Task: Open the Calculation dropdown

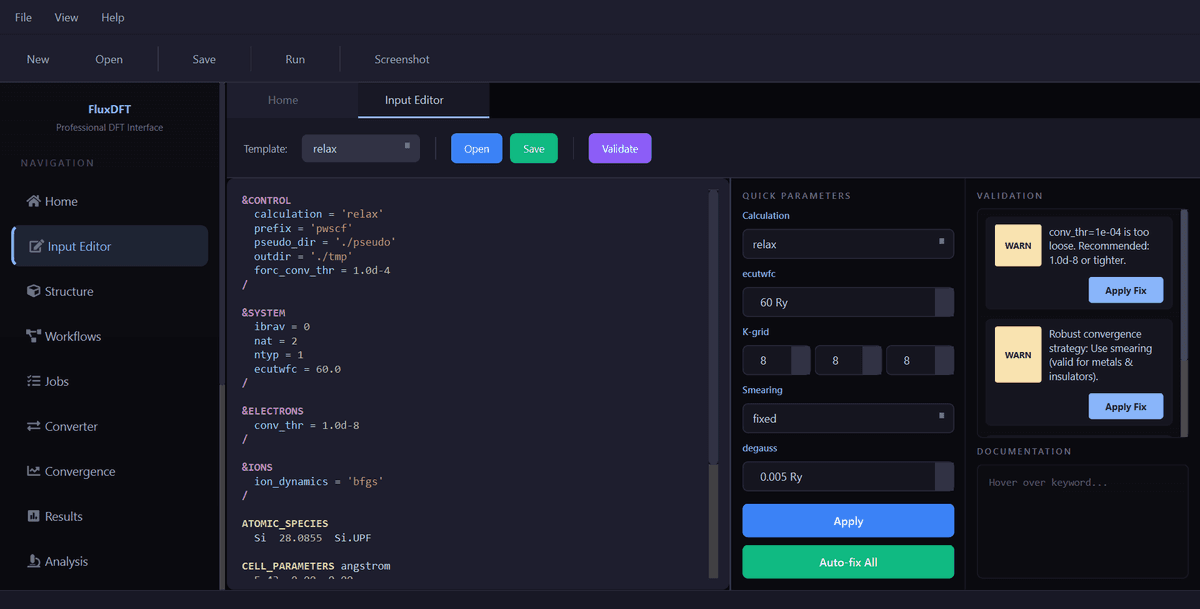Action: (x=847, y=244)
